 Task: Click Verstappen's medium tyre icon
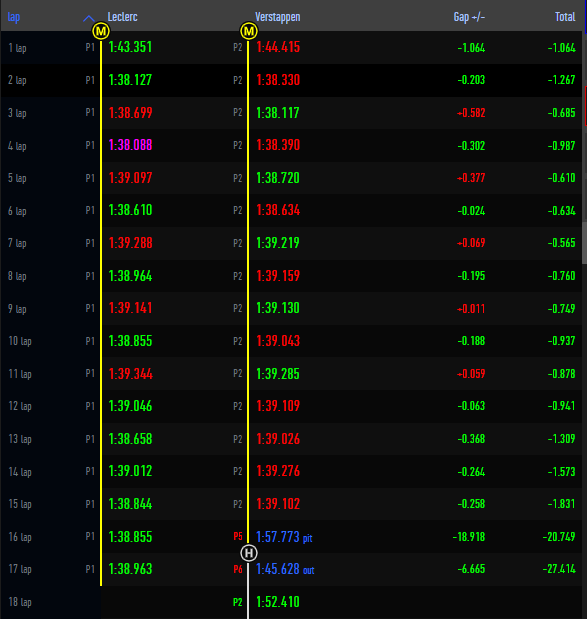[x=249, y=31]
